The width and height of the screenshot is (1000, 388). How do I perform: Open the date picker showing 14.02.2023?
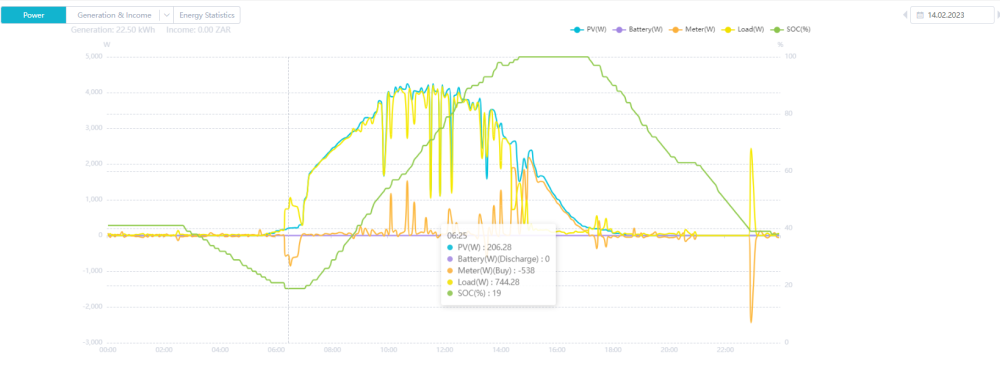[x=952, y=15]
